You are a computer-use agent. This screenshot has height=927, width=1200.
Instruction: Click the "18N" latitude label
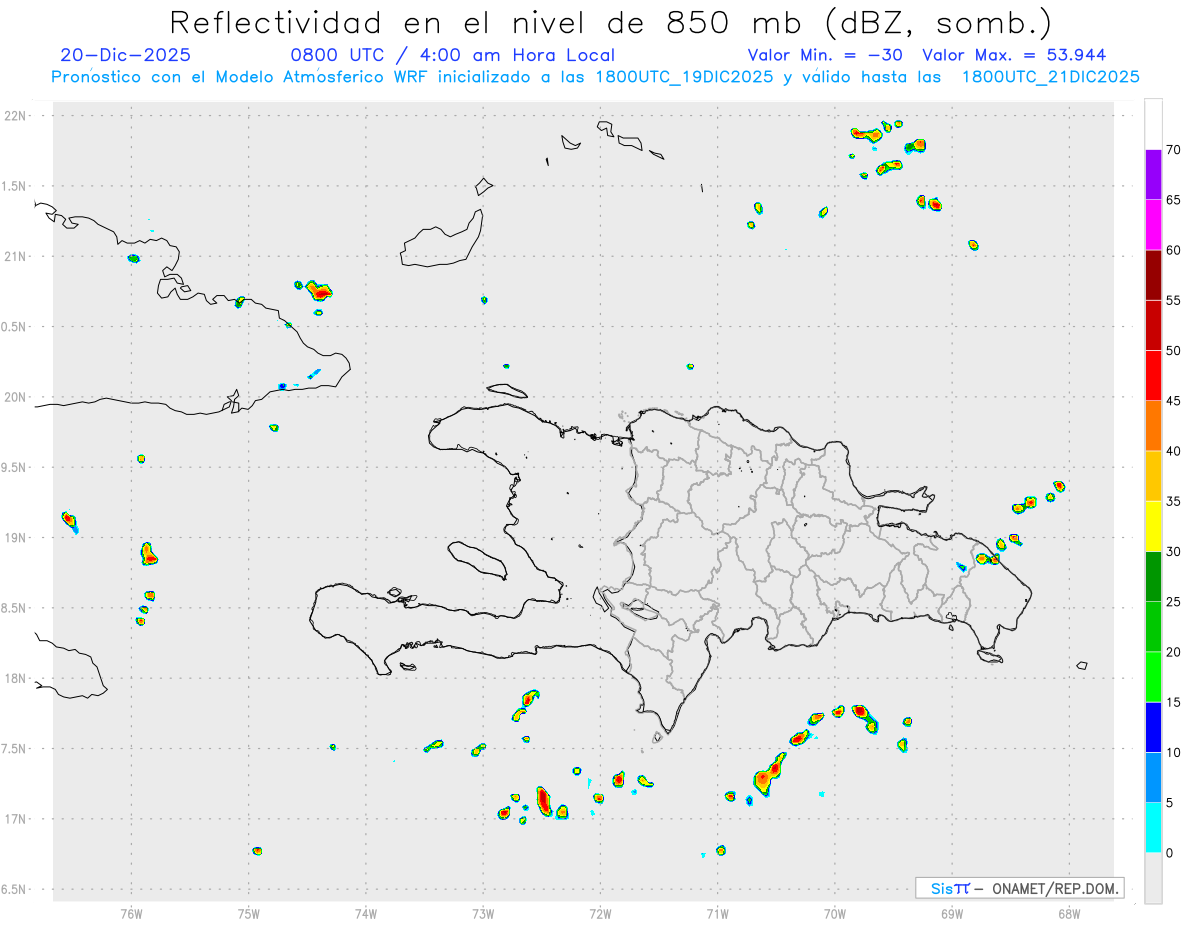[17, 678]
